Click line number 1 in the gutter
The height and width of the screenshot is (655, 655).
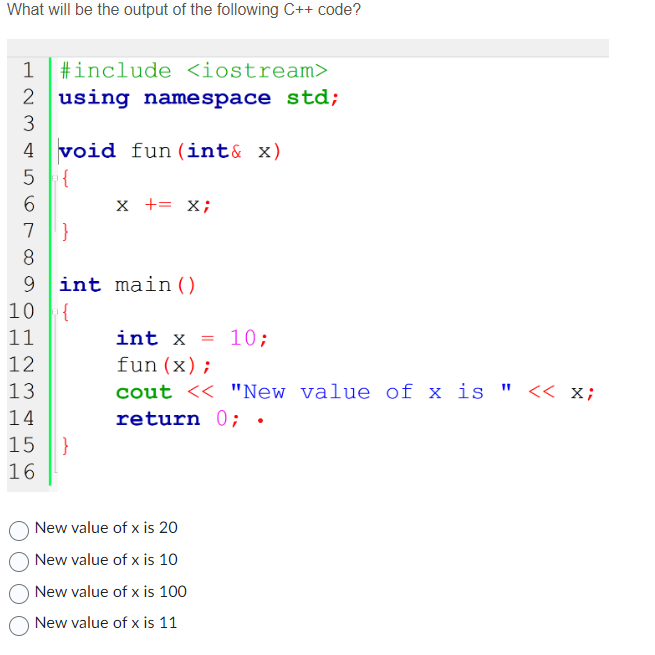pos(28,70)
